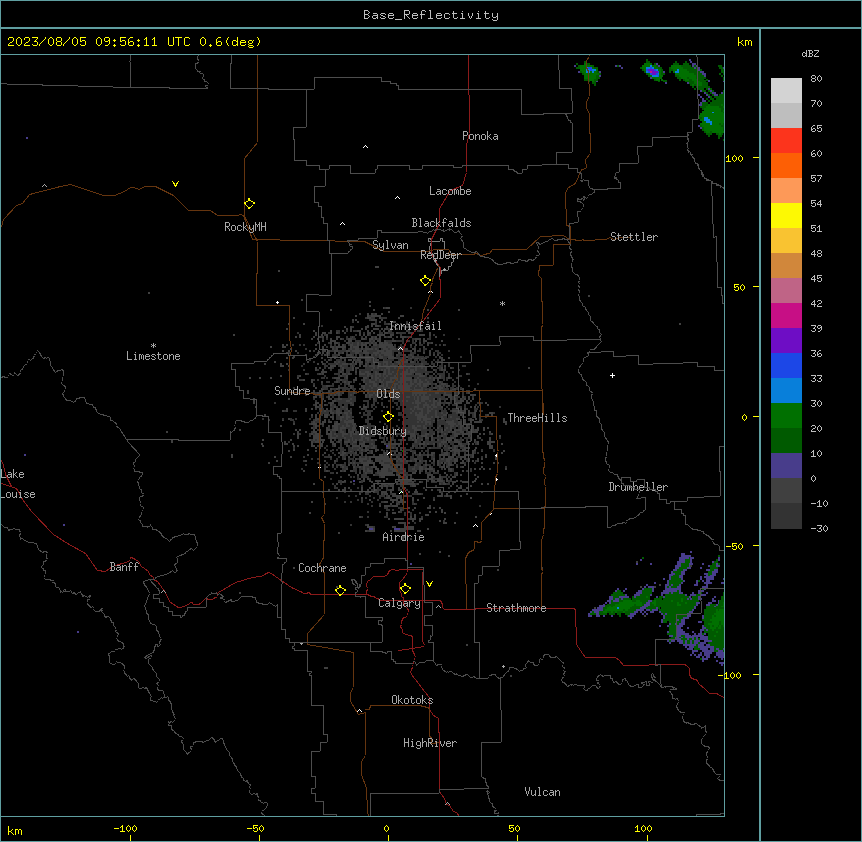This screenshot has width=862, height=842.
Task: Click the light gray 70-80 dBZ swatch
Action: pyautogui.click(x=786, y=91)
